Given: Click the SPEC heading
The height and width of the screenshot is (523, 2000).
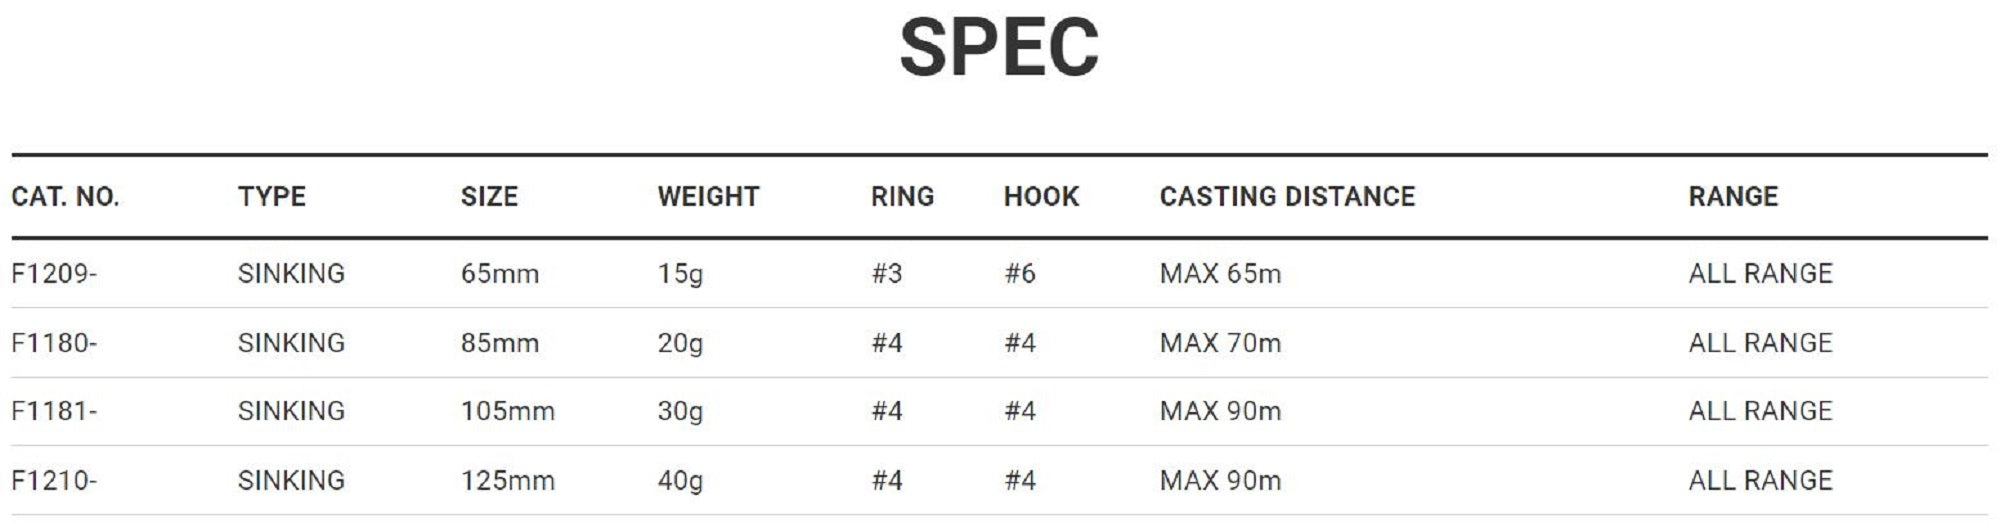Looking at the screenshot, I should pos(999,48).
